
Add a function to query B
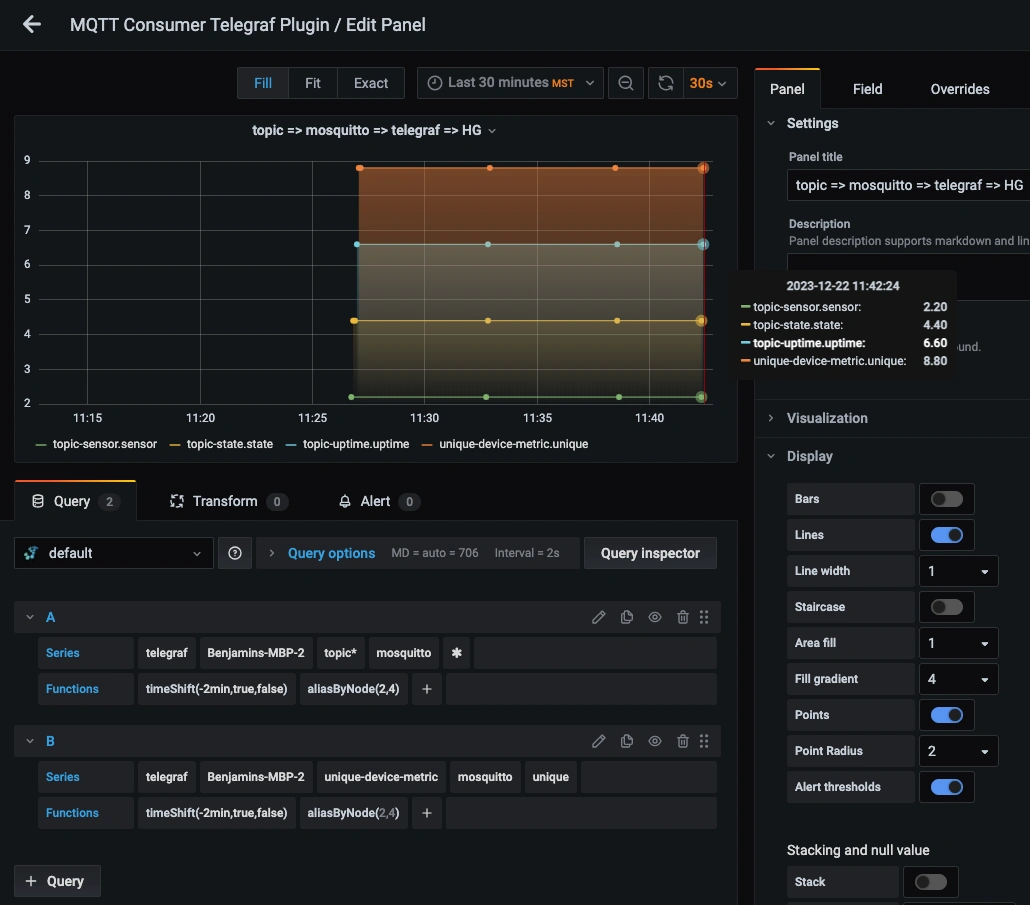click(x=427, y=813)
